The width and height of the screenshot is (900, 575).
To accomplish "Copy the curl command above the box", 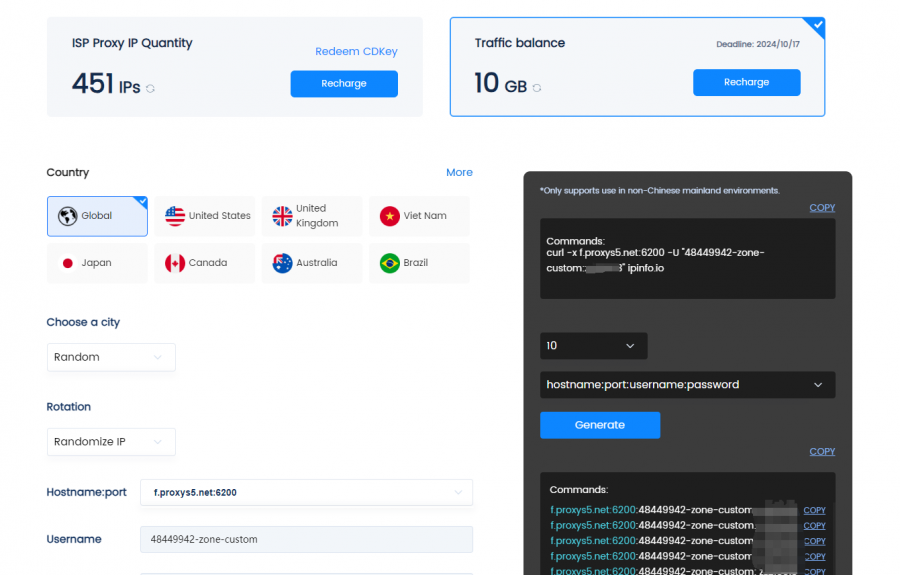I will (822, 208).
